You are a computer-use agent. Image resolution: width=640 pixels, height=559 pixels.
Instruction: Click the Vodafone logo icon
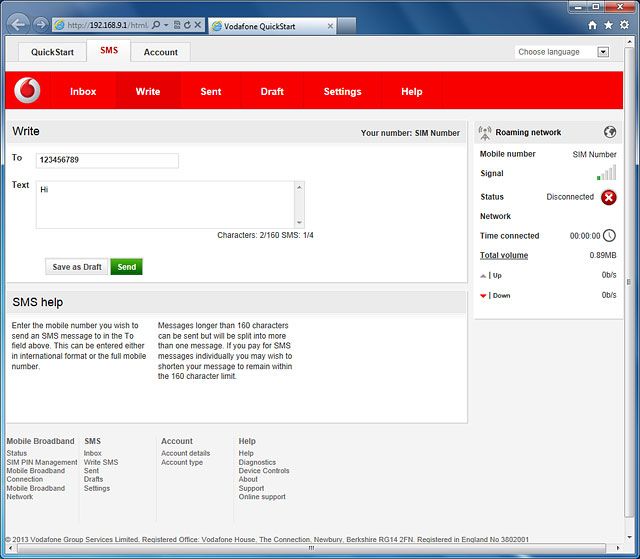point(28,91)
